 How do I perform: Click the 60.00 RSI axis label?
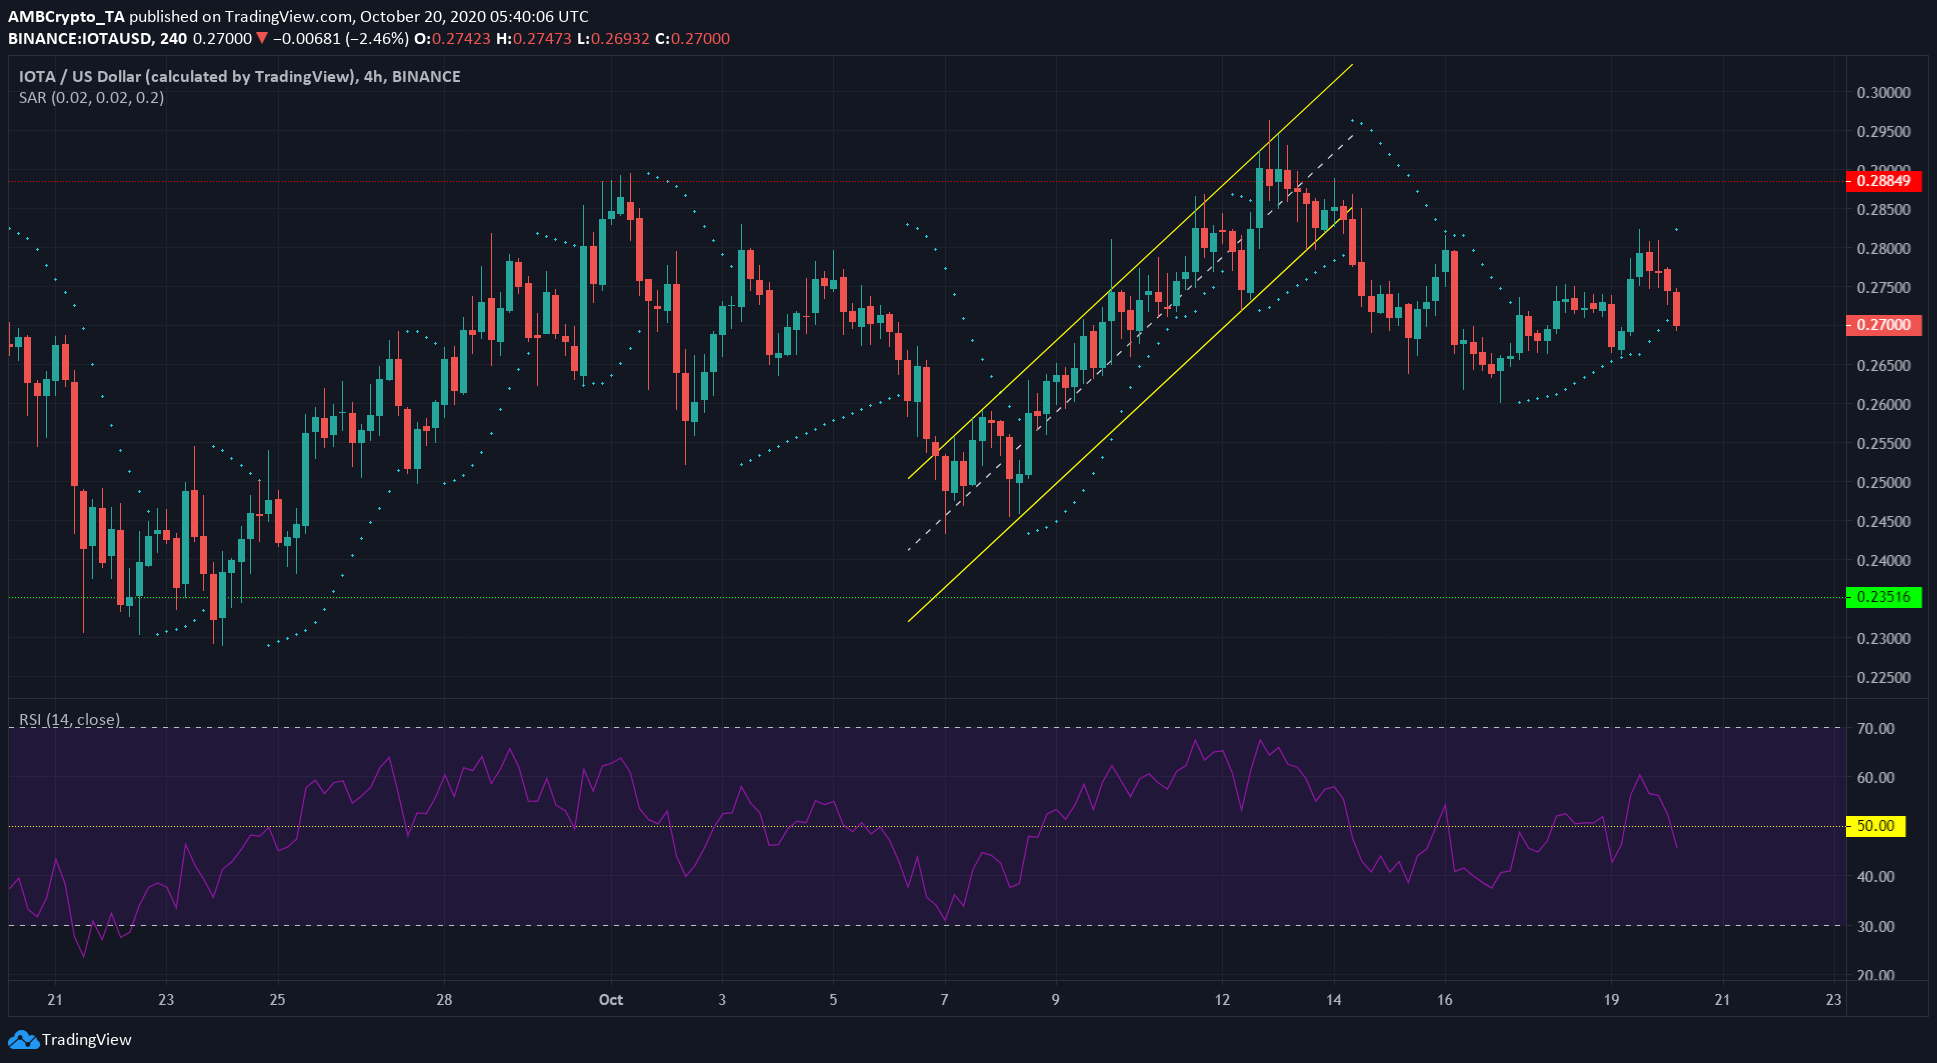click(x=1875, y=778)
